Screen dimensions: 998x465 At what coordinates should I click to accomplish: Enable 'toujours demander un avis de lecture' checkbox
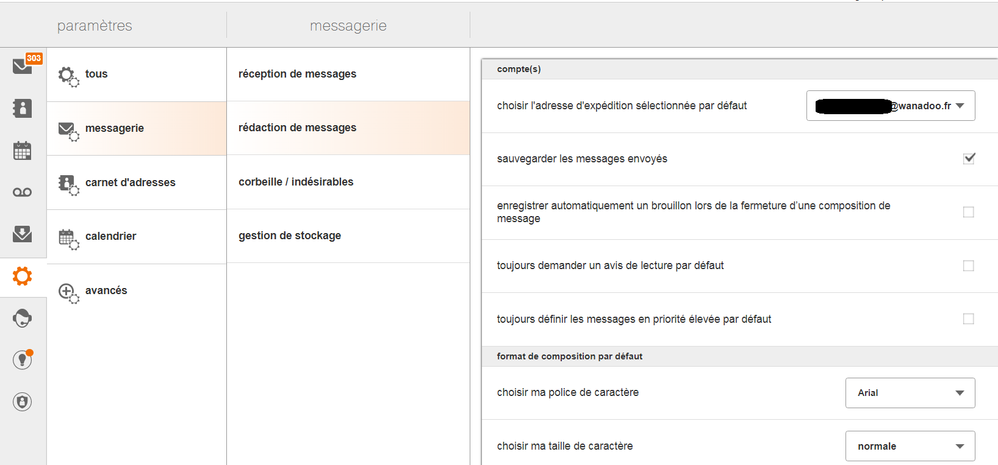pyautogui.click(x=969, y=266)
